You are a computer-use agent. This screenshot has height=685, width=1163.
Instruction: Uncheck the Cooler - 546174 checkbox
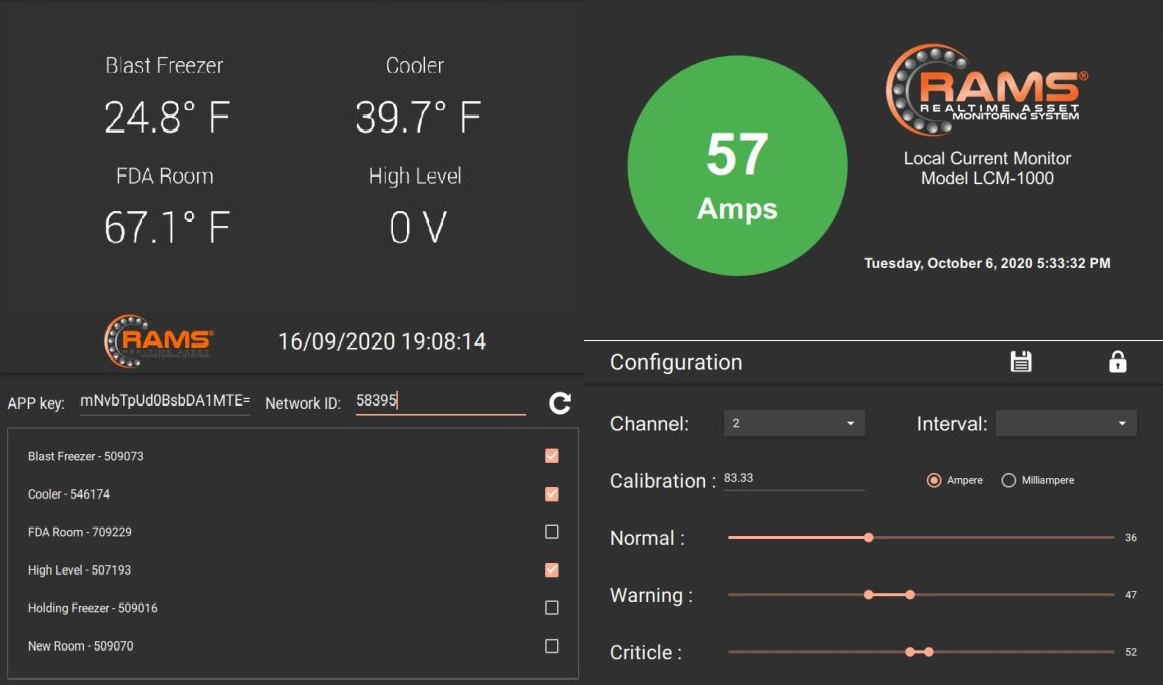point(551,494)
